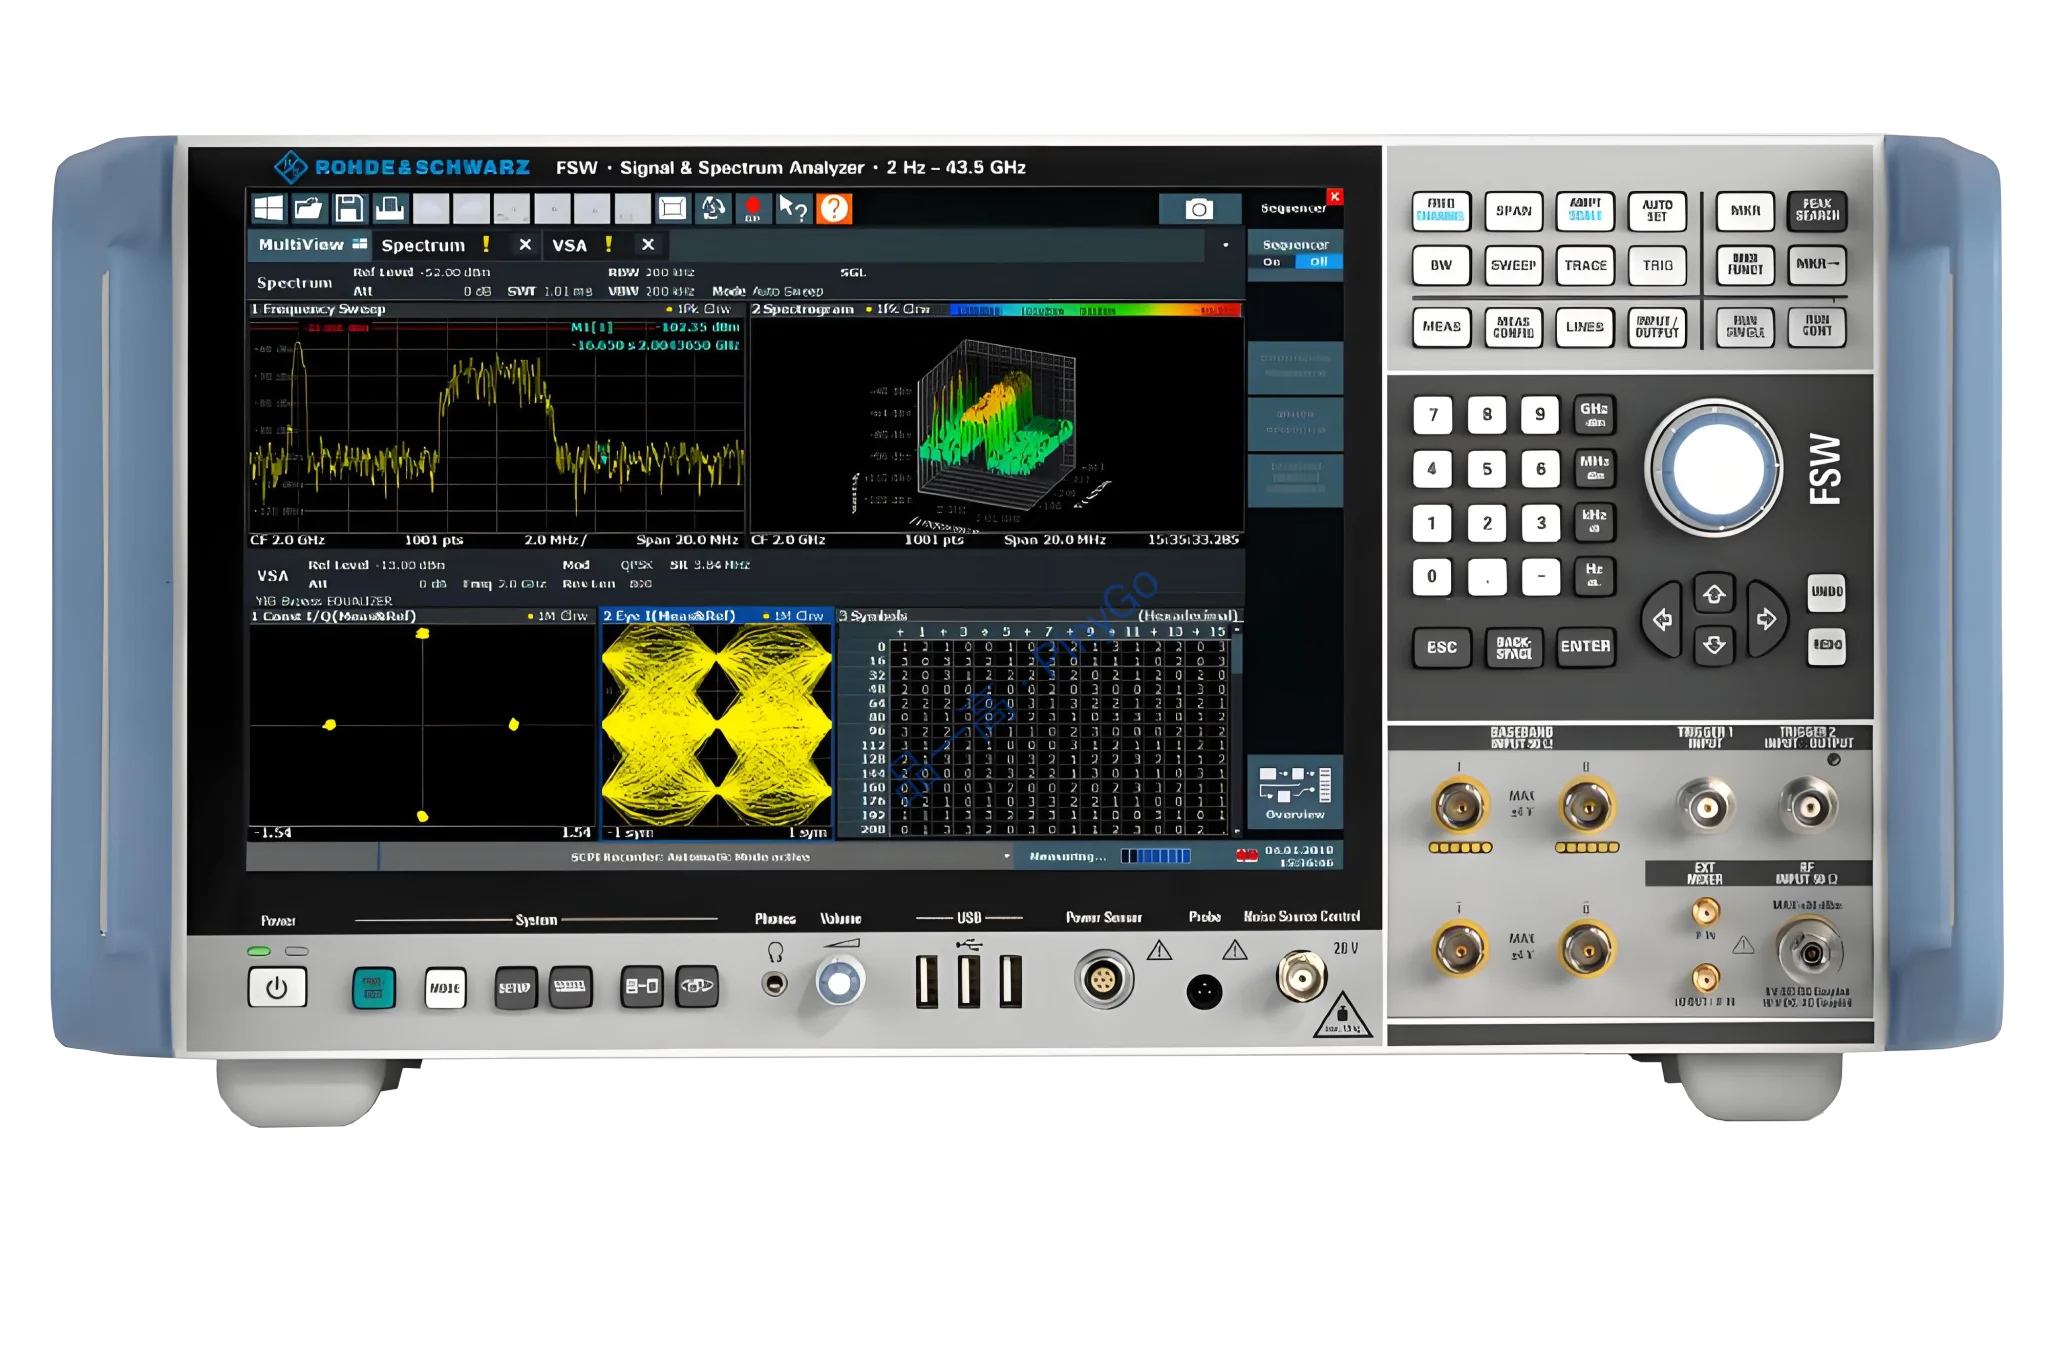Click the red record toolbar icon
The height and width of the screenshot is (1366, 2048).
coord(753,208)
